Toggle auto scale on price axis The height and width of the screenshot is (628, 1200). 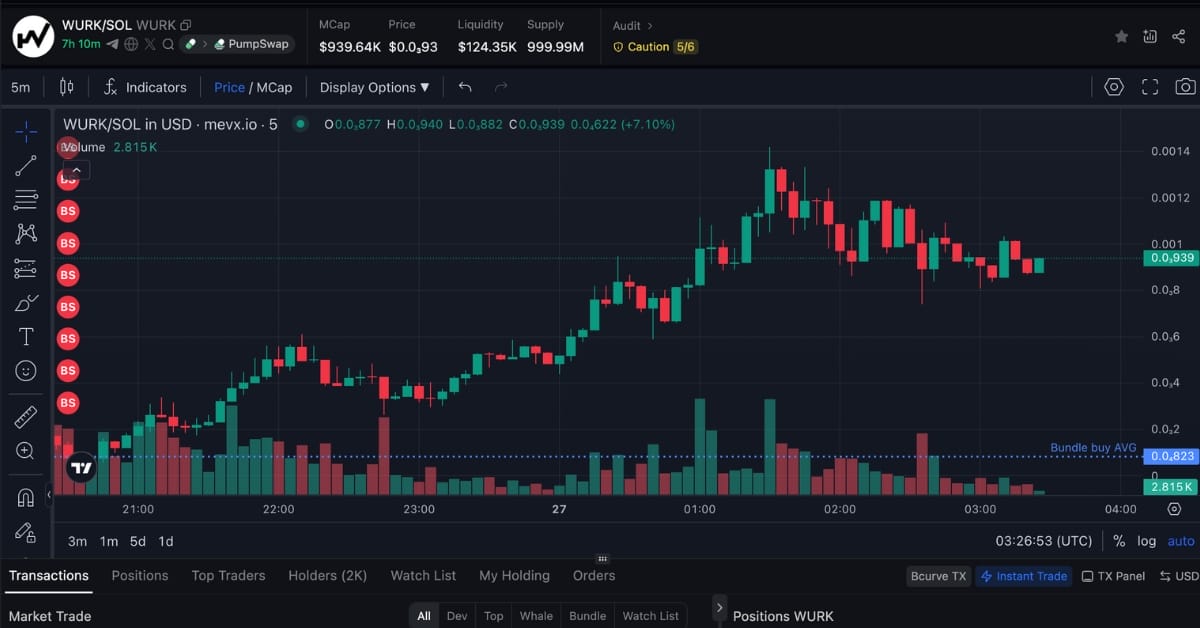click(x=1181, y=541)
